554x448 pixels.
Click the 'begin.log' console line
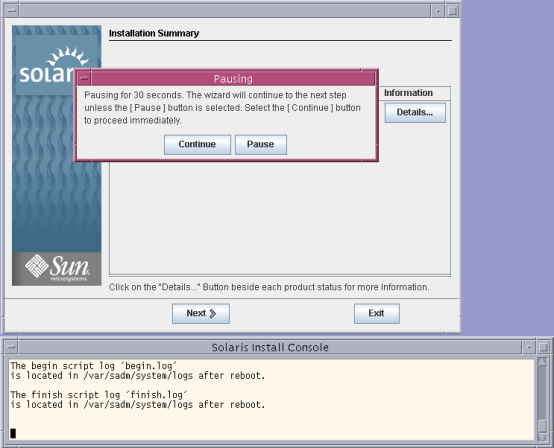coord(94,366)
